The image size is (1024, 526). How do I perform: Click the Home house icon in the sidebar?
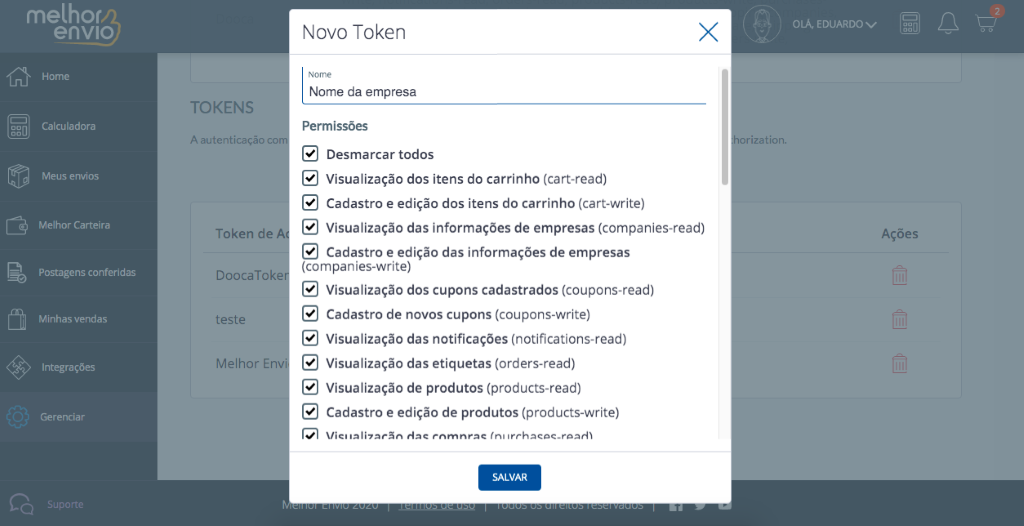click(x=18, y=76)
